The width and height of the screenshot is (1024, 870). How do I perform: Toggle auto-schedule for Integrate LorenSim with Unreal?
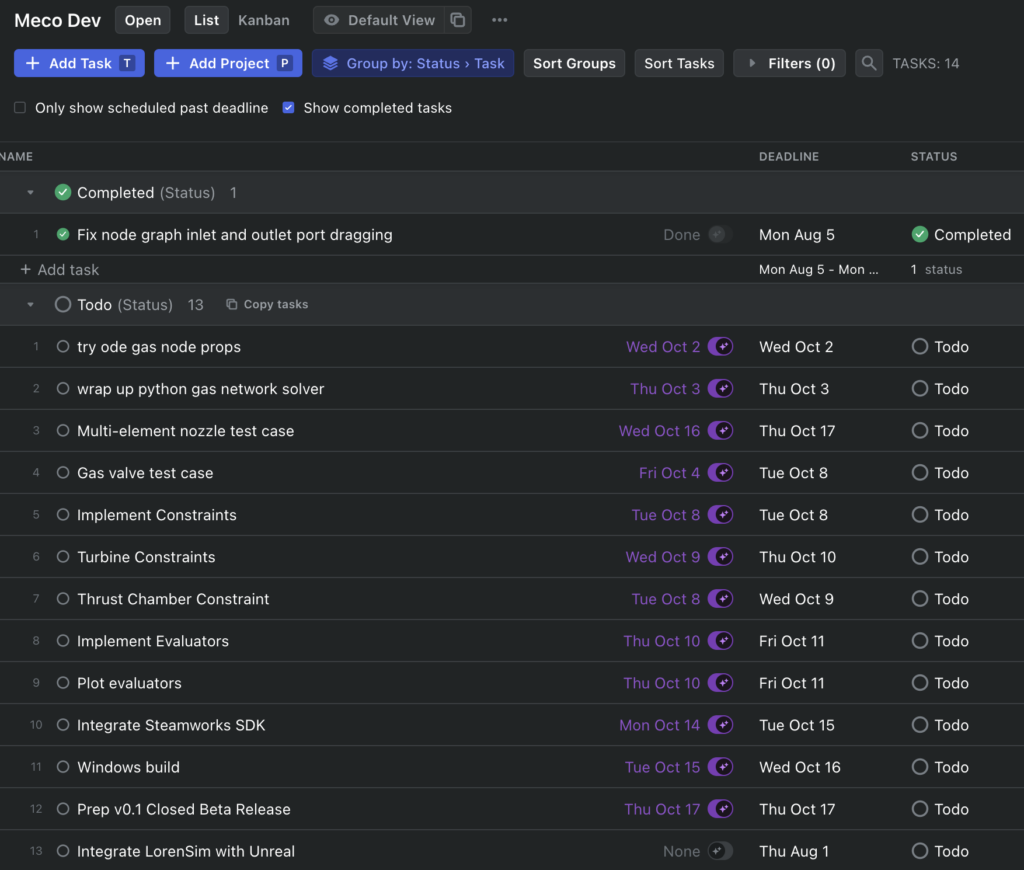[x=720, y=851]
